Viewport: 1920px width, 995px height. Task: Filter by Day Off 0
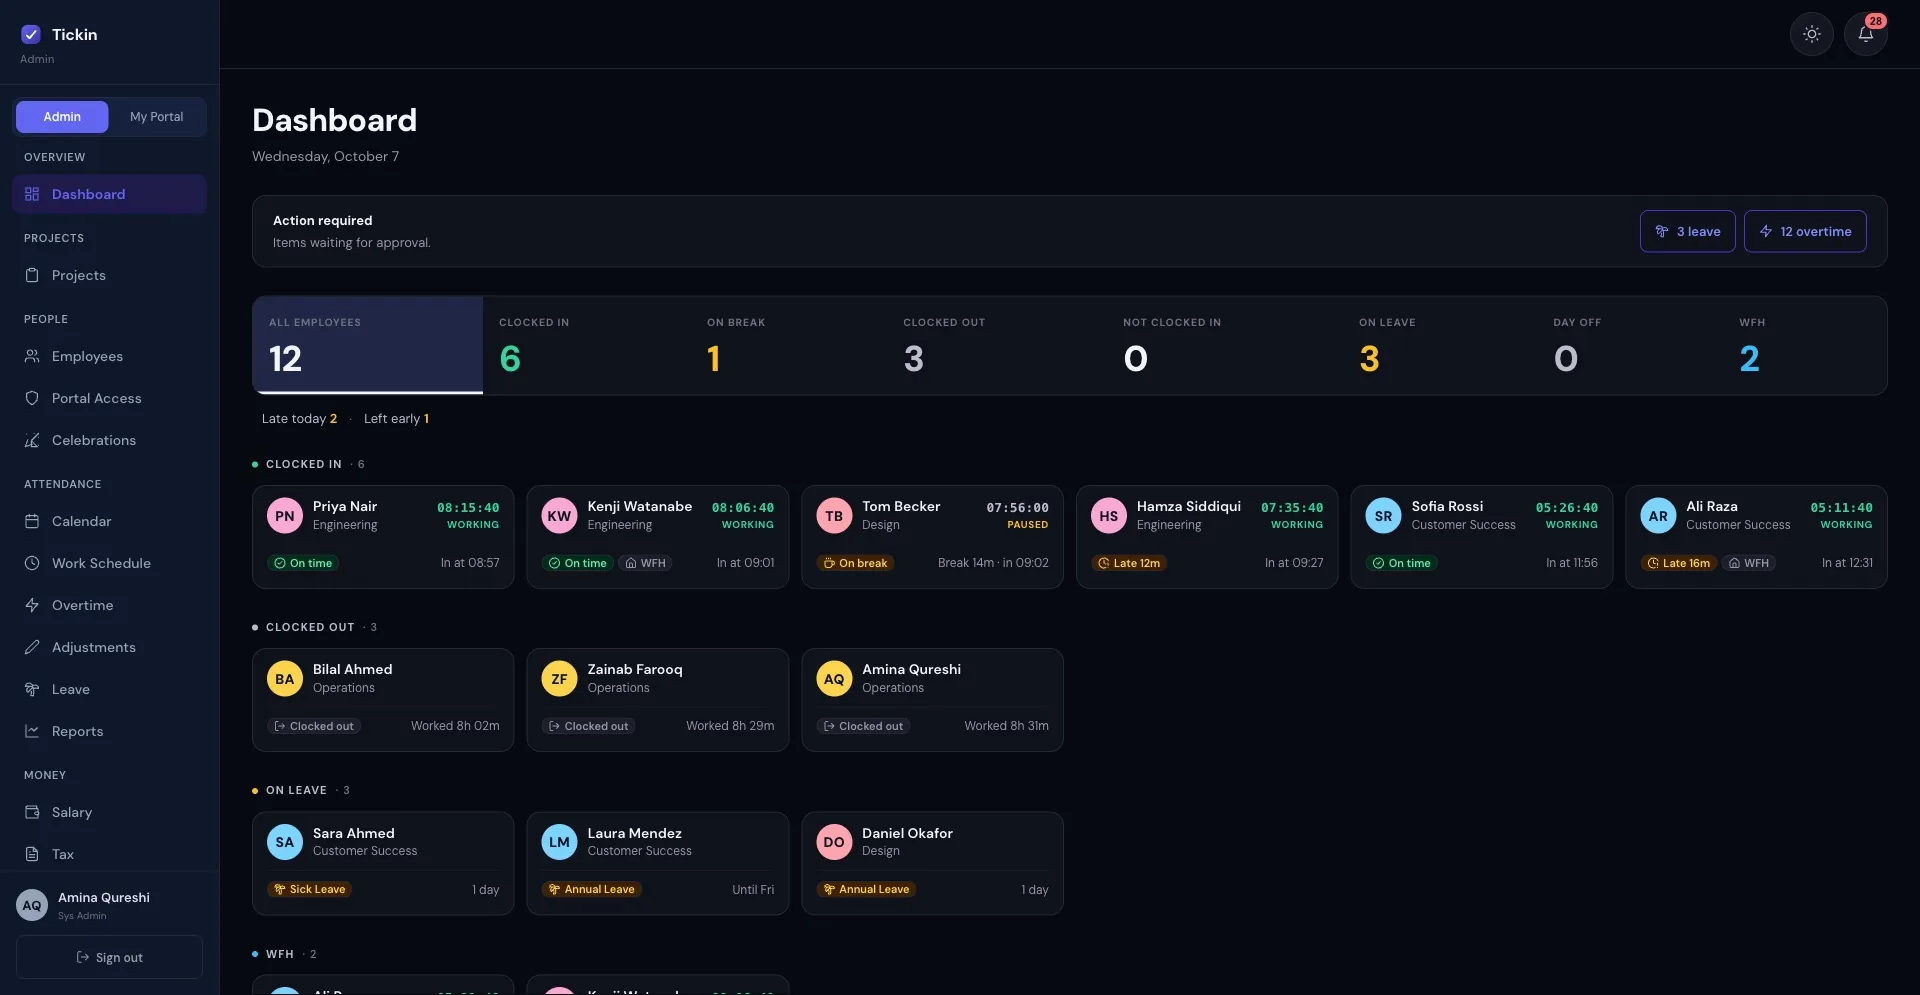click(x=1629, y=345)
